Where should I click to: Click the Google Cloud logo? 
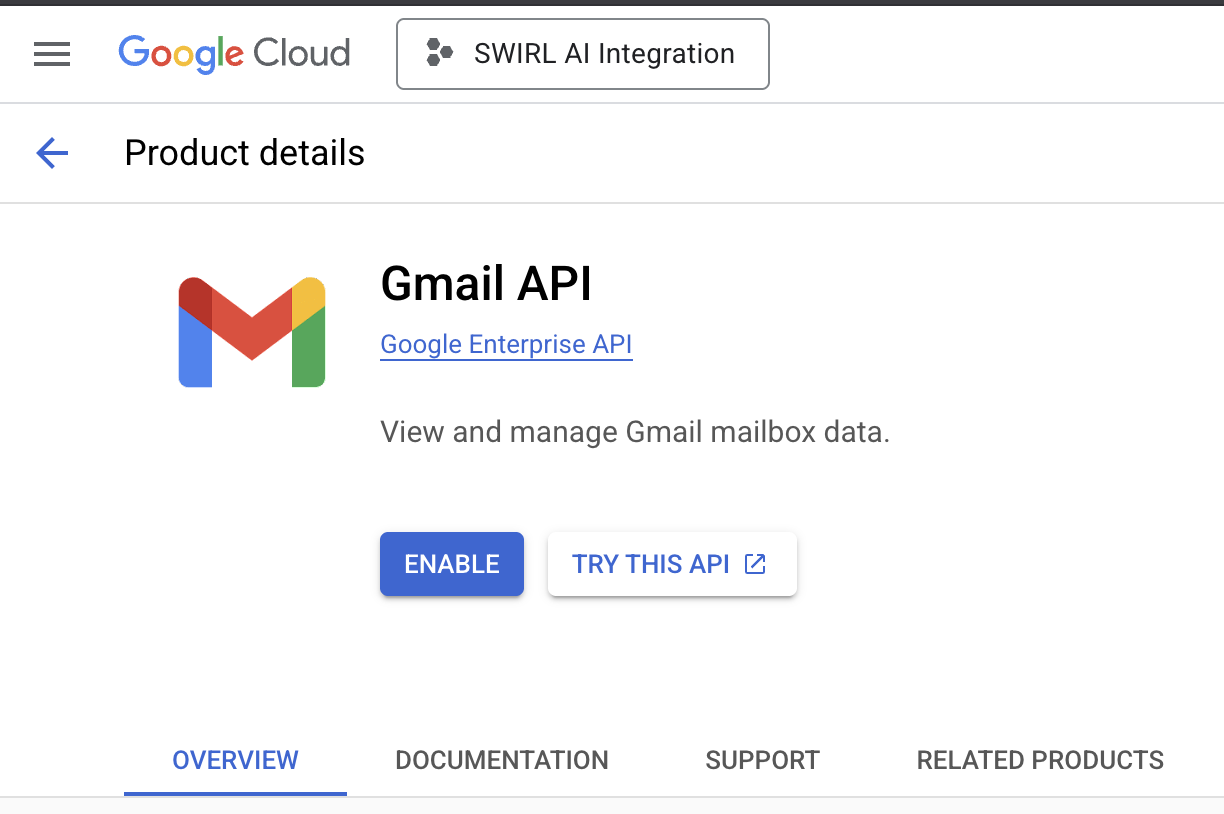(x=234, y=54)
